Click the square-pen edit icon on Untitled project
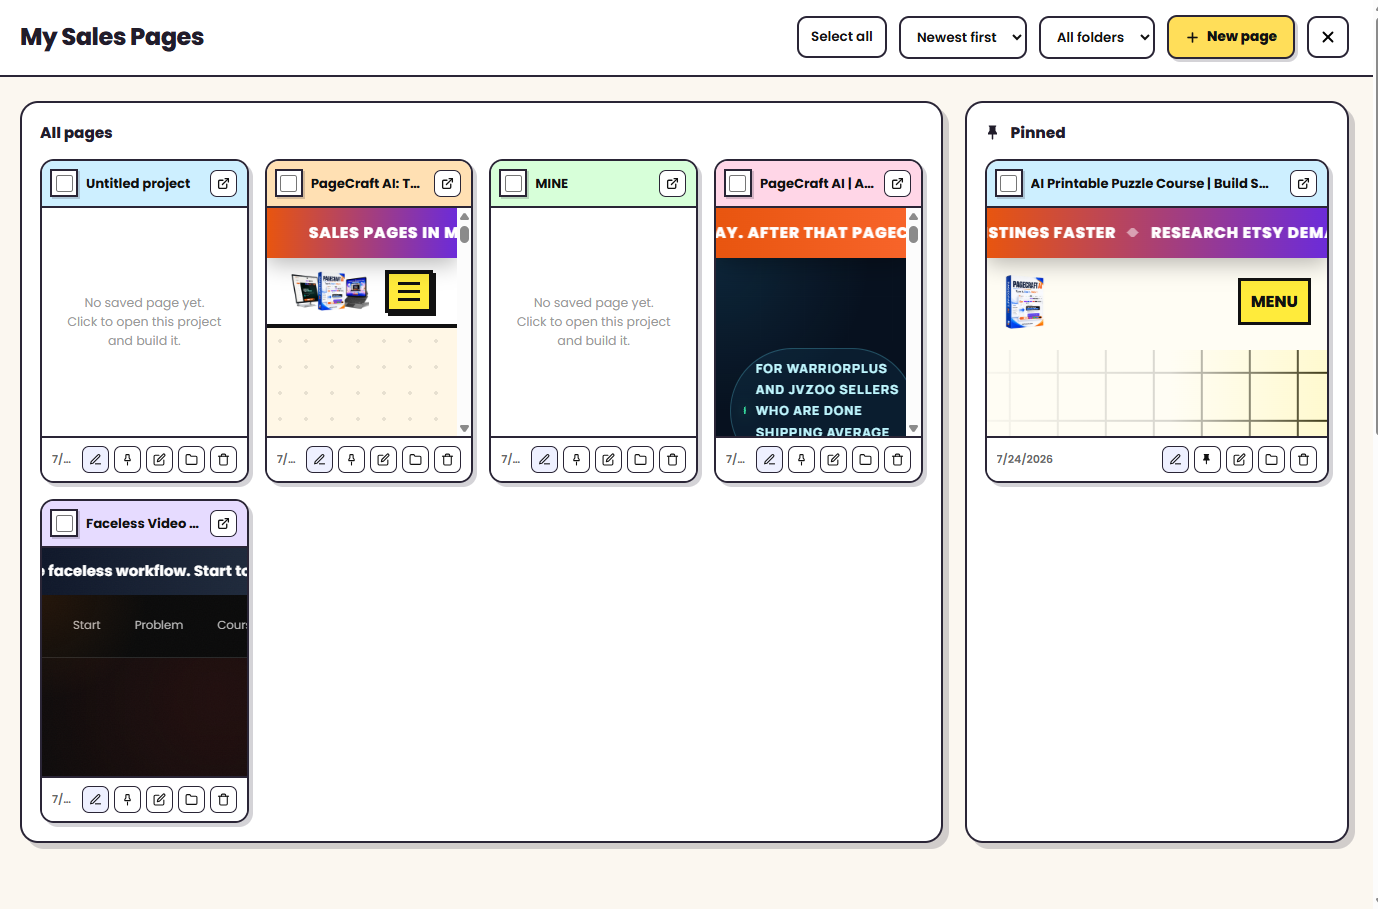Image resolution: width=1378 pixels, height=909 pixels. pyautogui.click(x=159, y=460)
